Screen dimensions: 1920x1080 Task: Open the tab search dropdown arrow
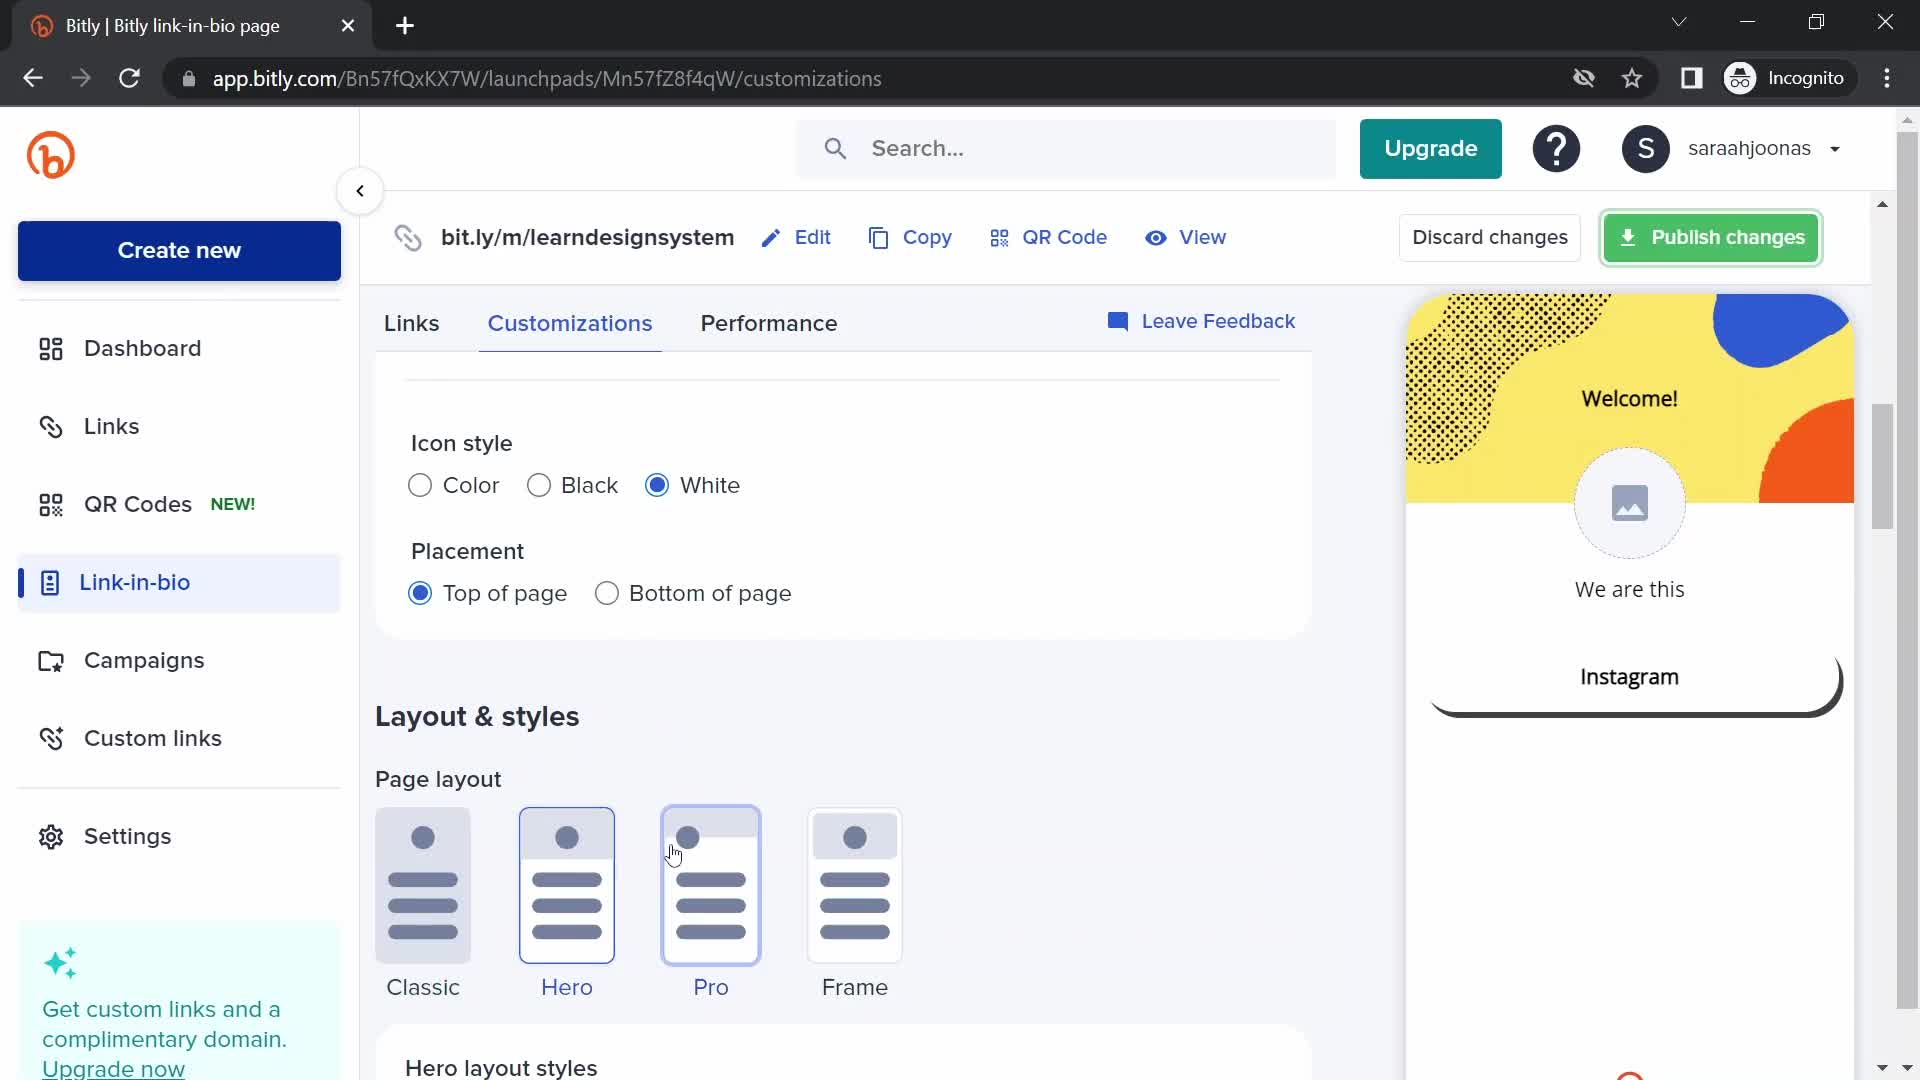1679,22
